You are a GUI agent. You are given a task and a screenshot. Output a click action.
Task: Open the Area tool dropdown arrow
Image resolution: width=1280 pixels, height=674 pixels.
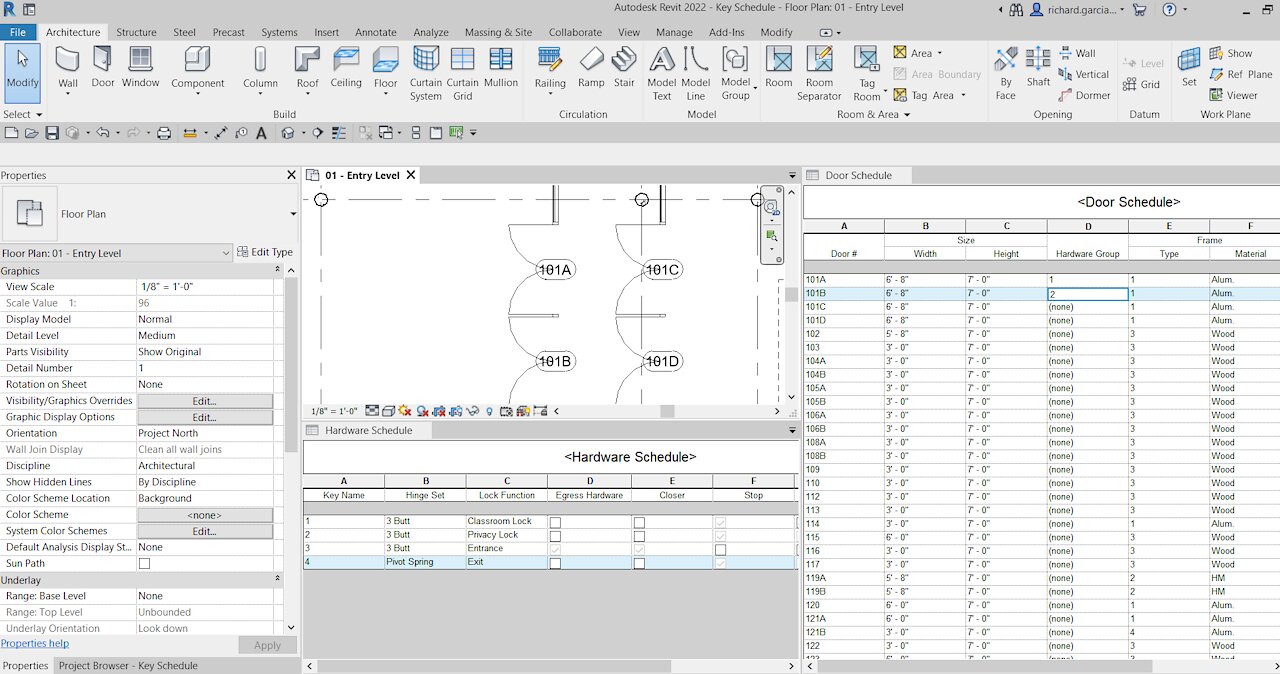[939, 53]
